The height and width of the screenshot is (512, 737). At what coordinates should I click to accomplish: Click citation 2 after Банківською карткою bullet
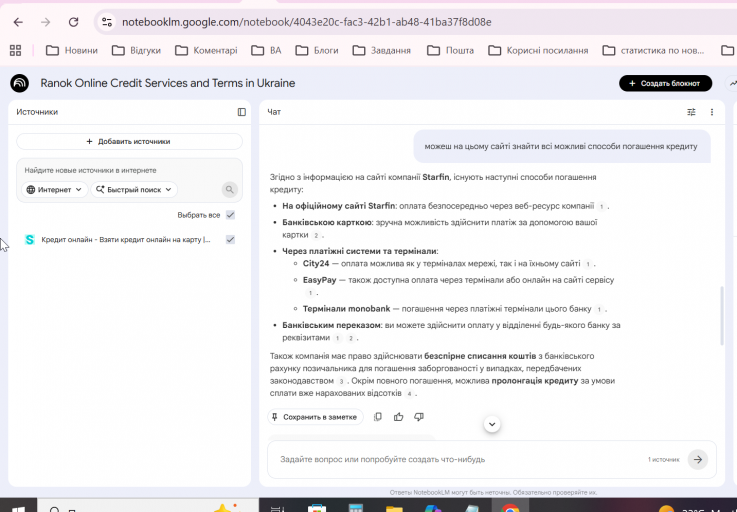tap(316, 235)
